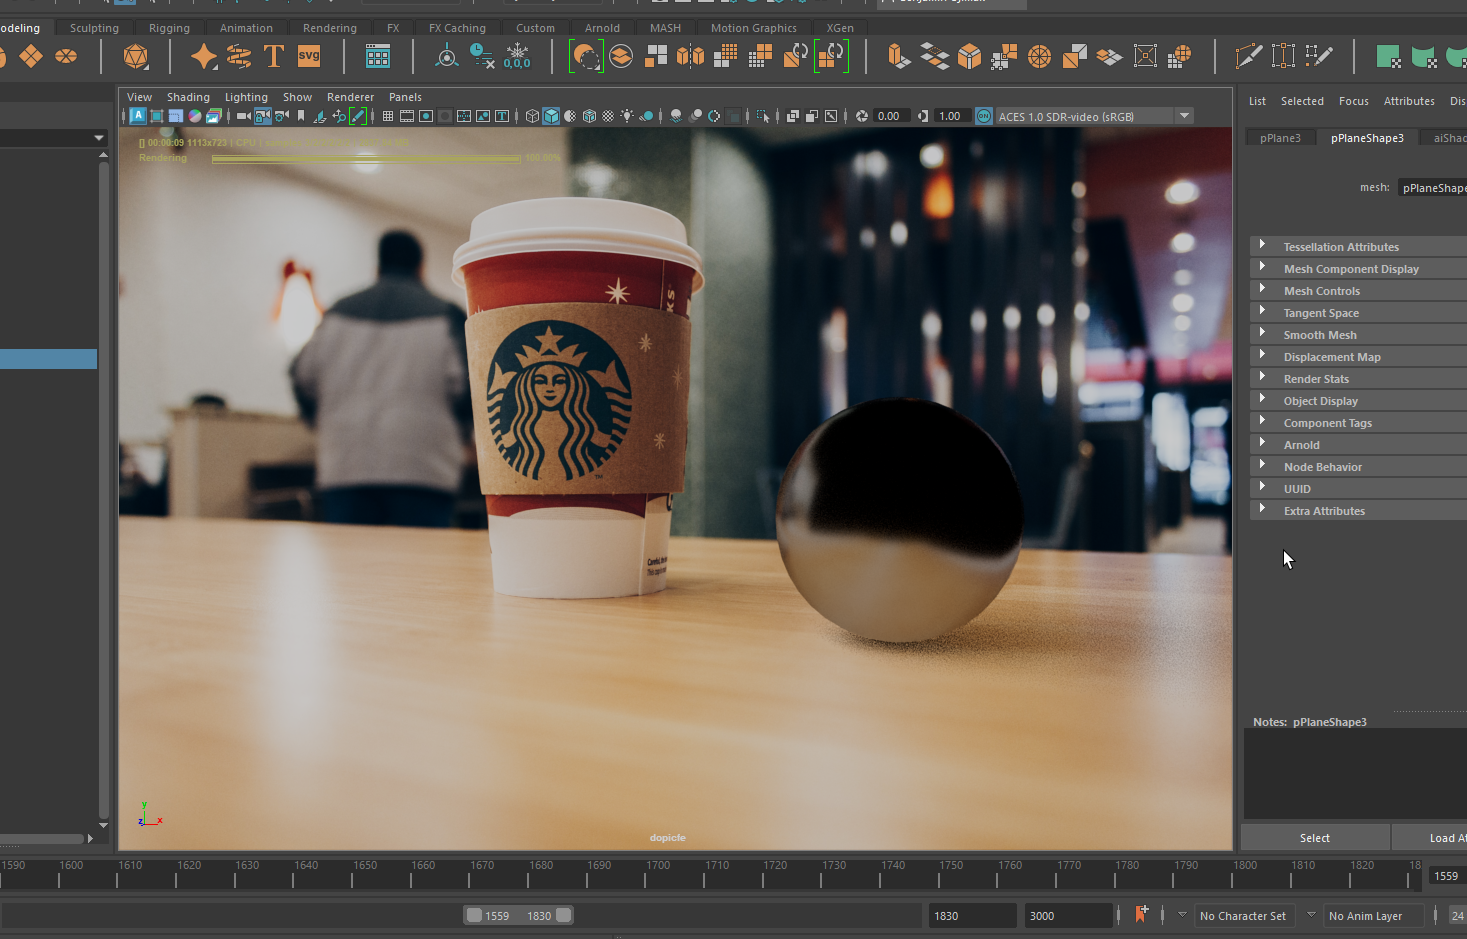The width and height of the screenshot is (1467, 939).
Task: Click the Extrude shelf icon
Action: [899, 57]
